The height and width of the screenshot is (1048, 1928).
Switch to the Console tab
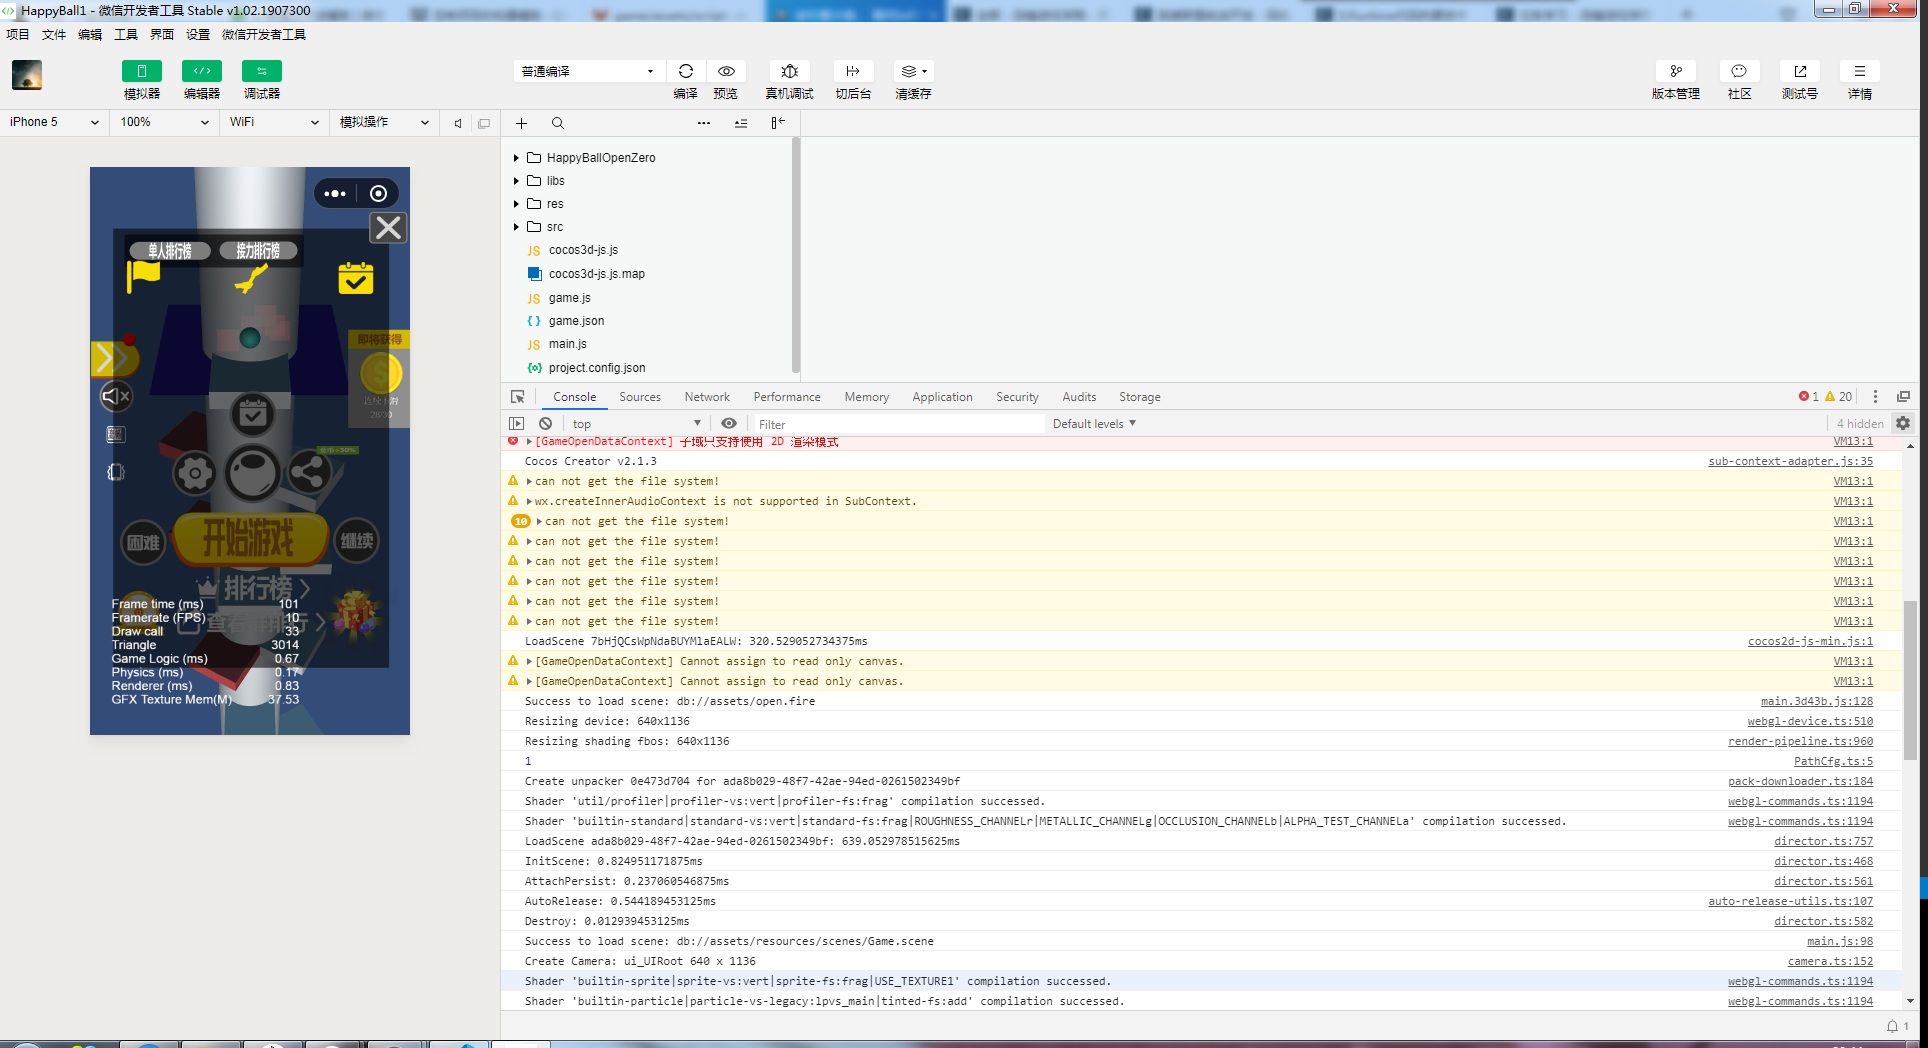coord(574,397)
